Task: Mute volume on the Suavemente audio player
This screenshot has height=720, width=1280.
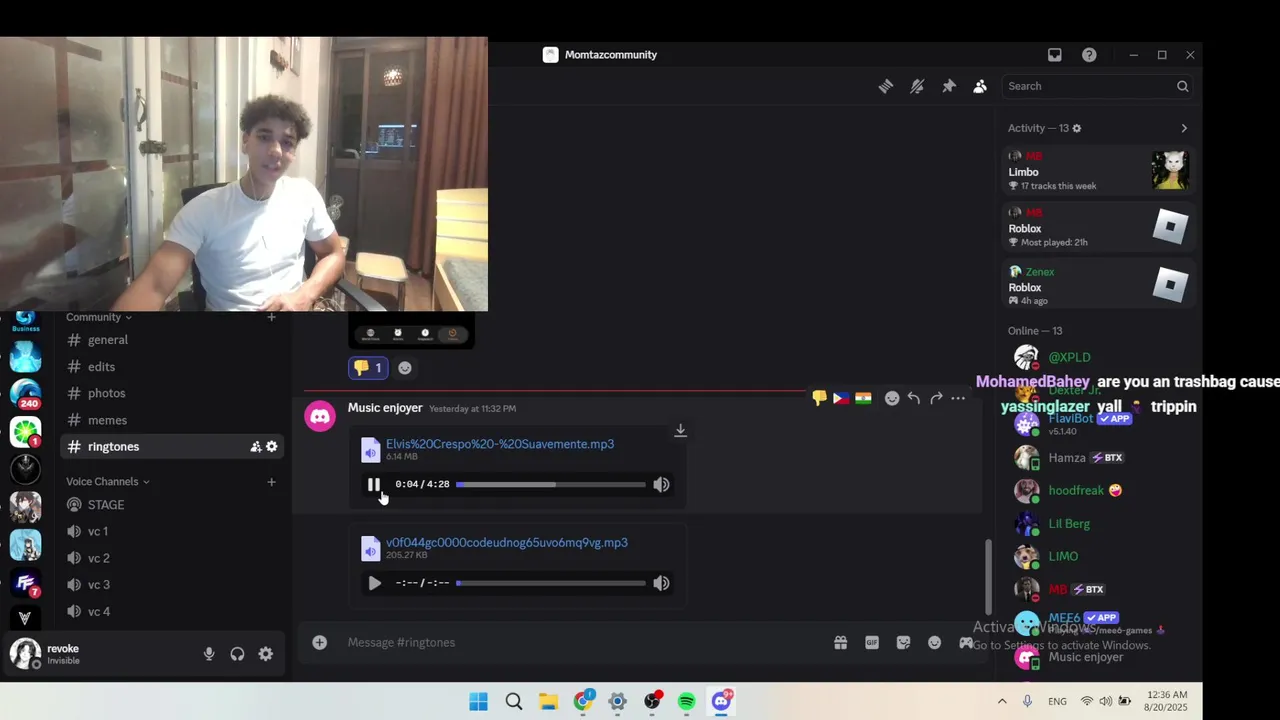Action: click(661, 484)
